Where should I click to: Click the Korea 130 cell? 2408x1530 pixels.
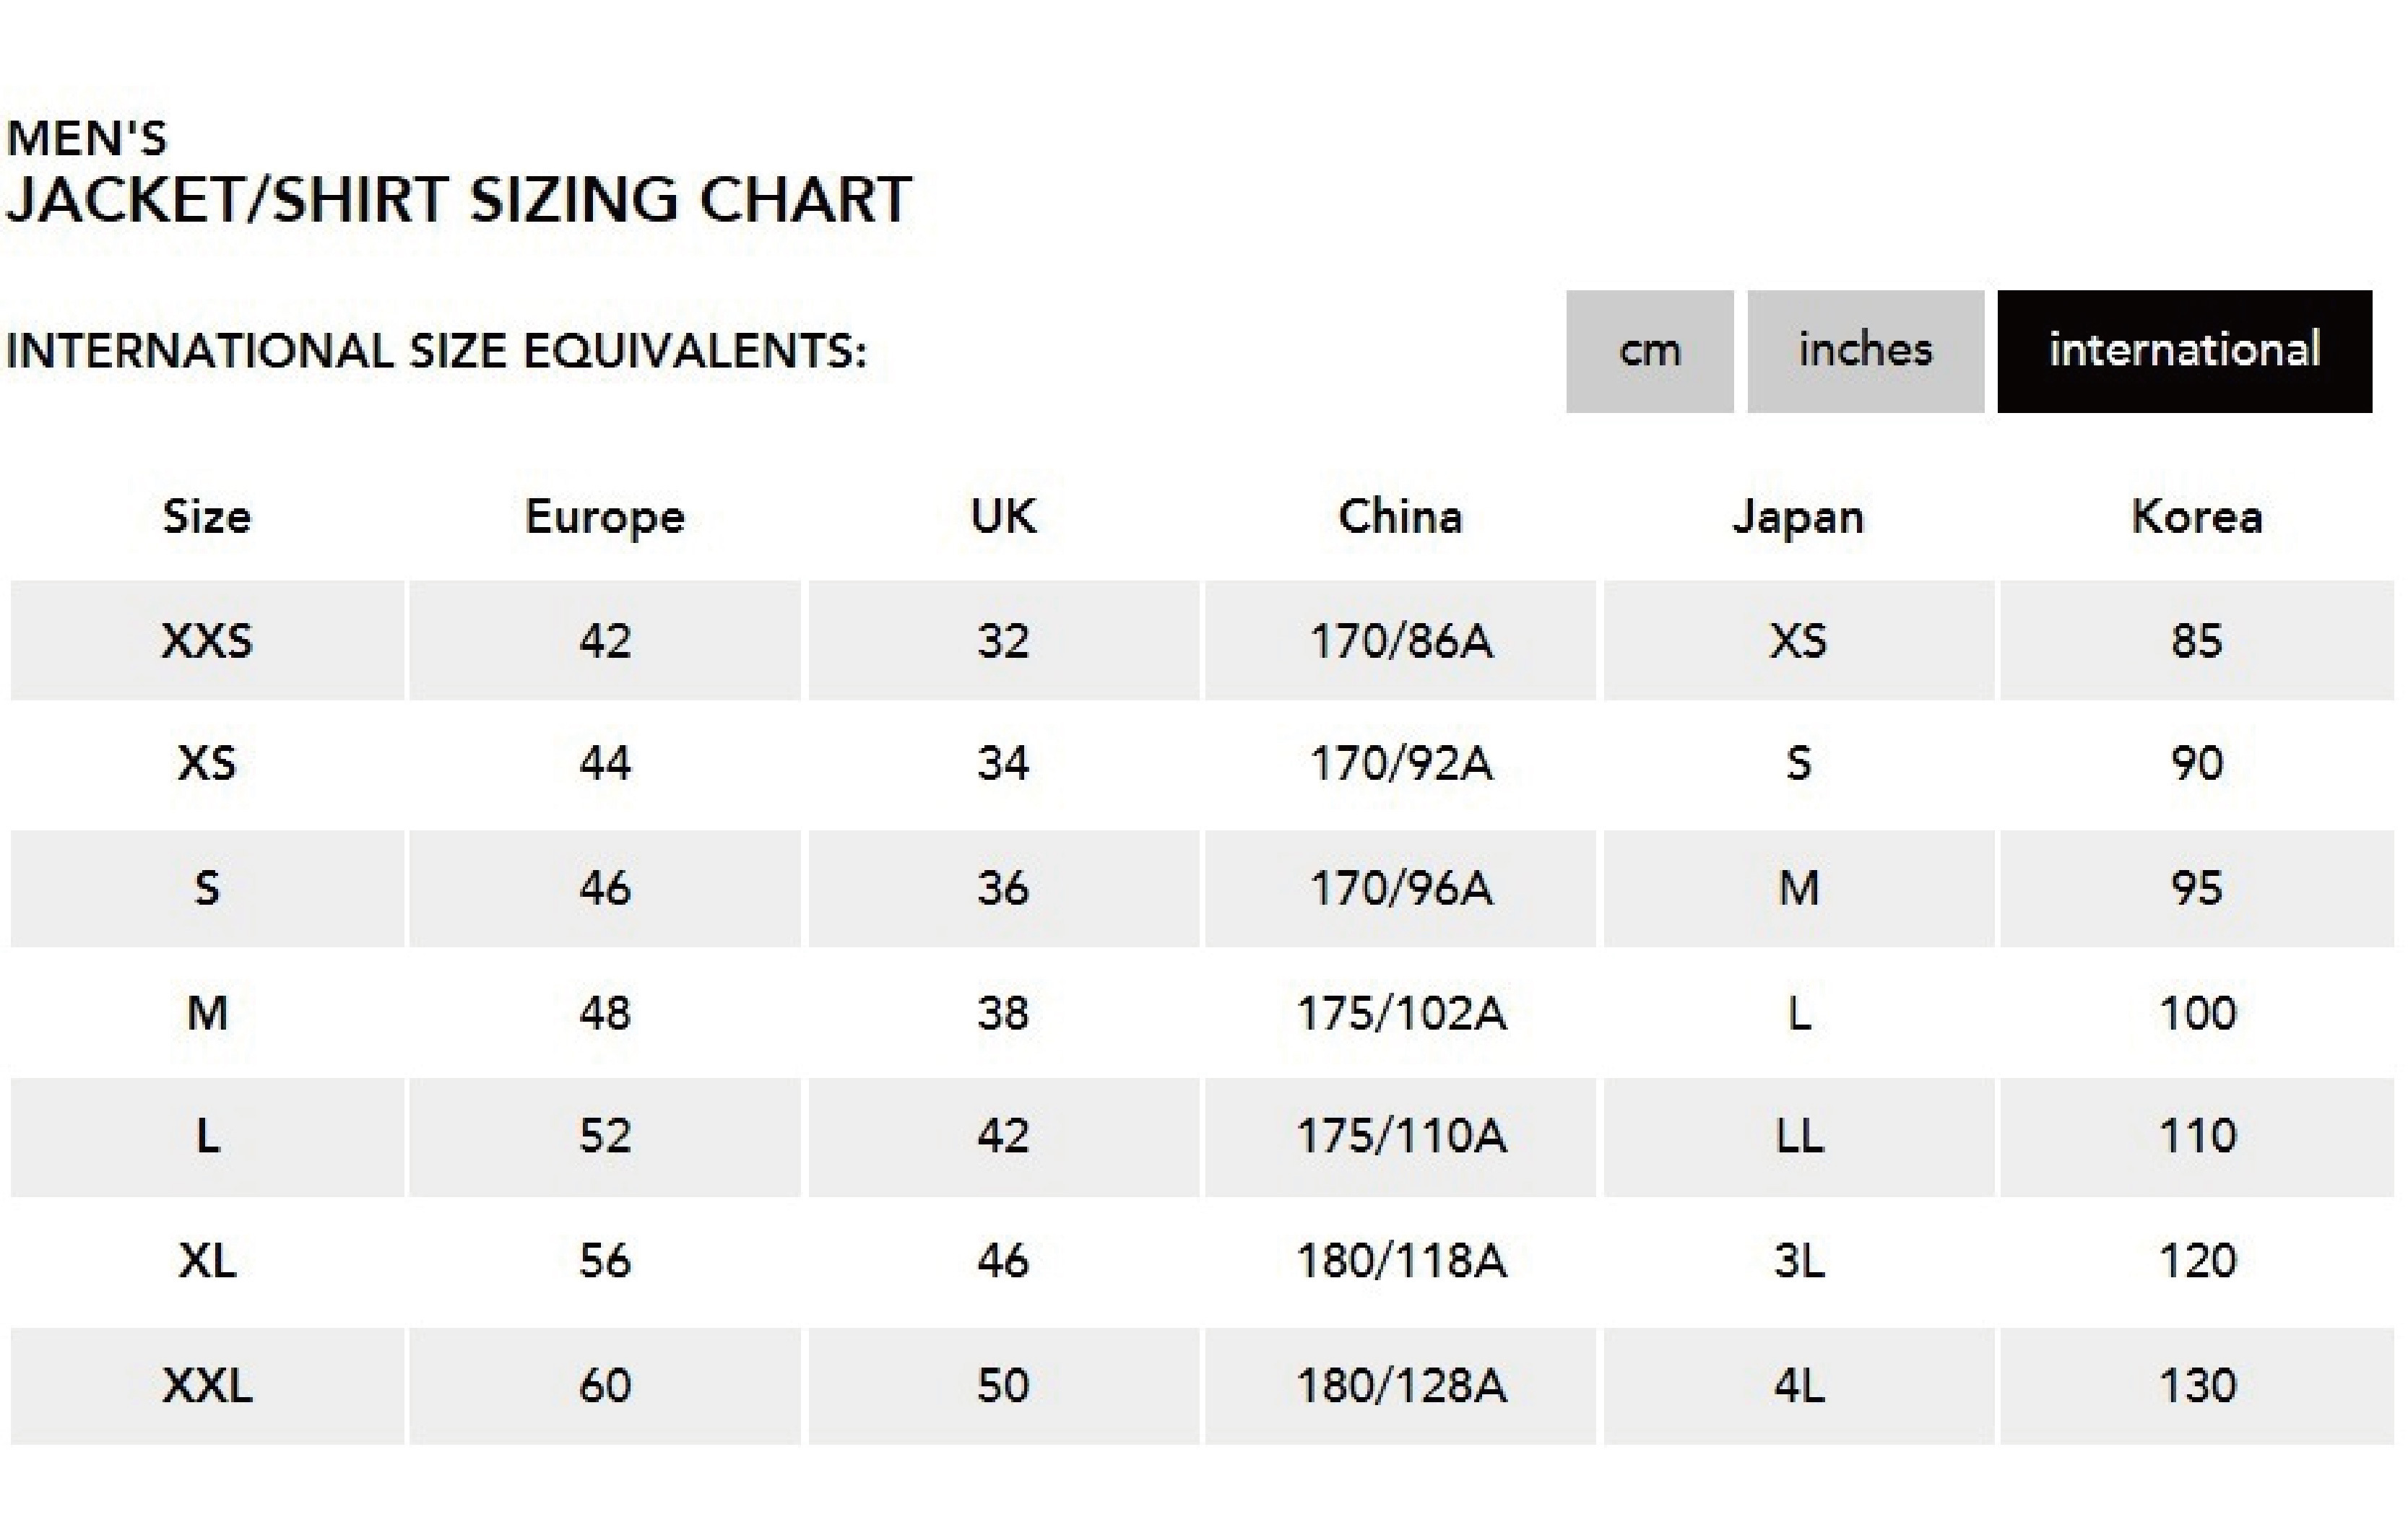coord(2196,1386)
